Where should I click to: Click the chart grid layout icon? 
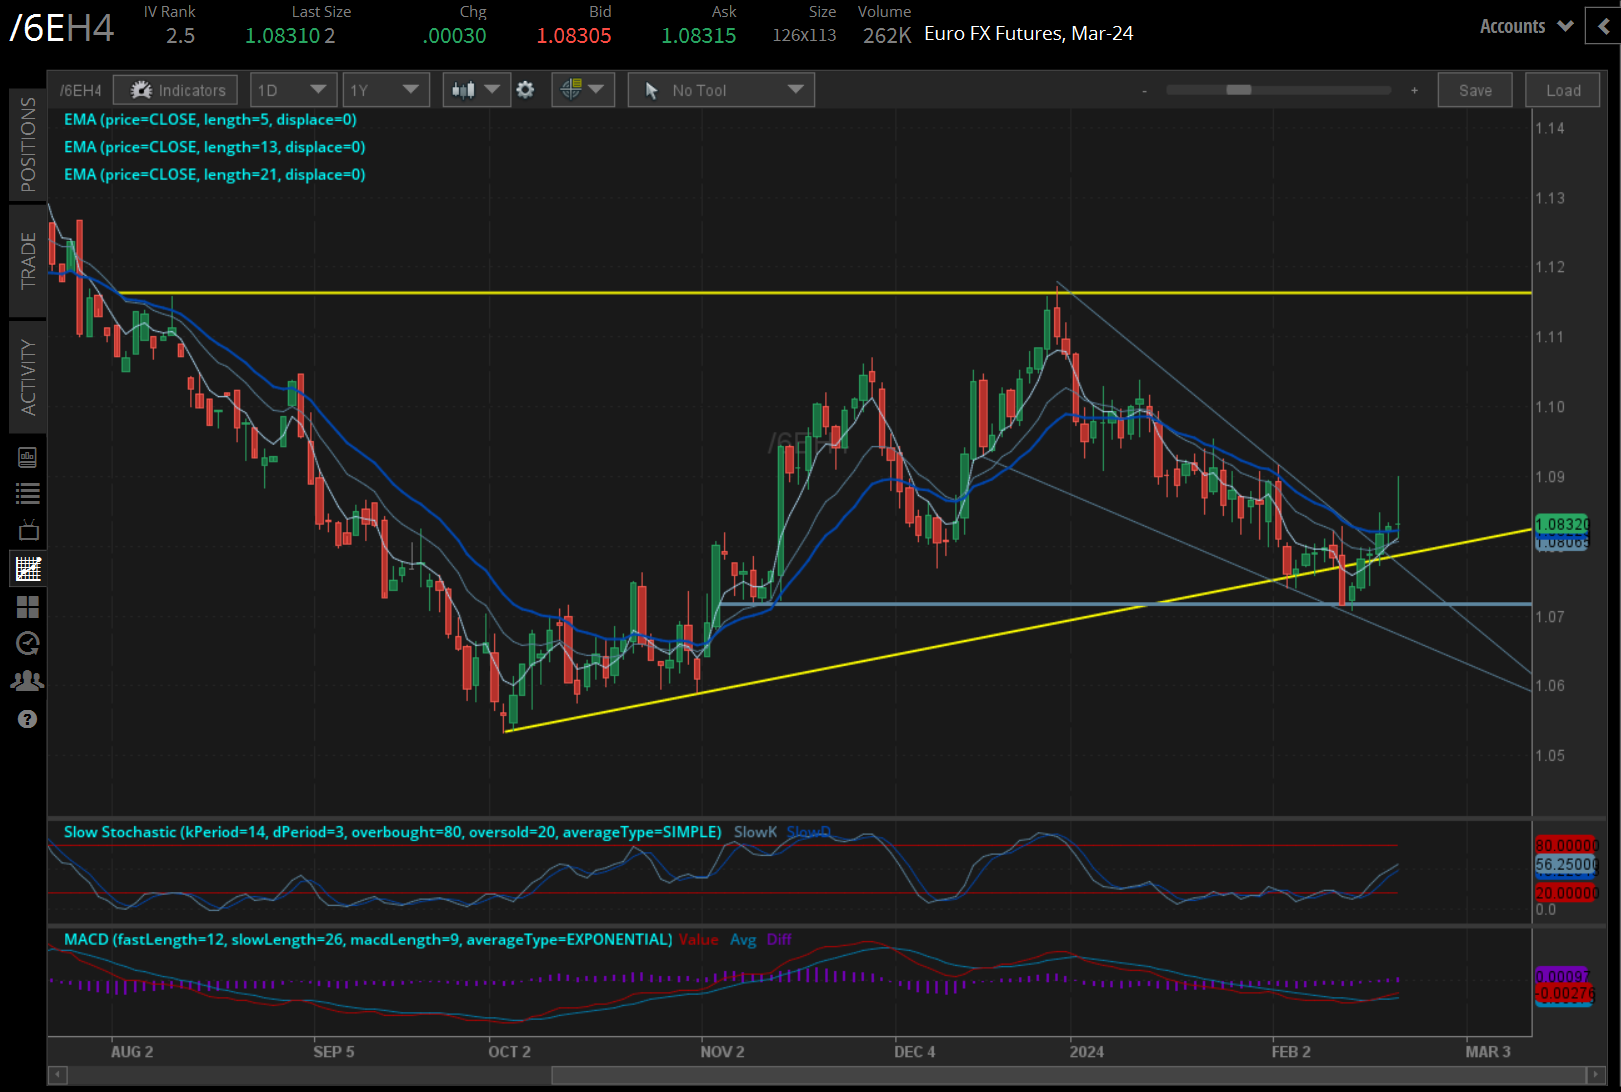click(x=27, y=607)
